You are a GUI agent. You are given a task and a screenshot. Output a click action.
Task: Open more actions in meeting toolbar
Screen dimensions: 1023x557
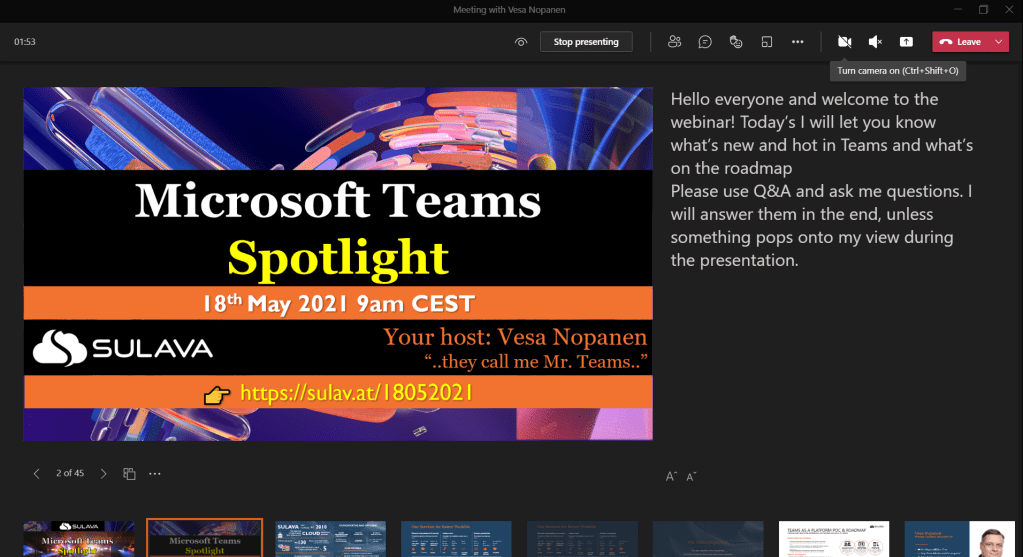pyautogui.click(x=797, y=42)
